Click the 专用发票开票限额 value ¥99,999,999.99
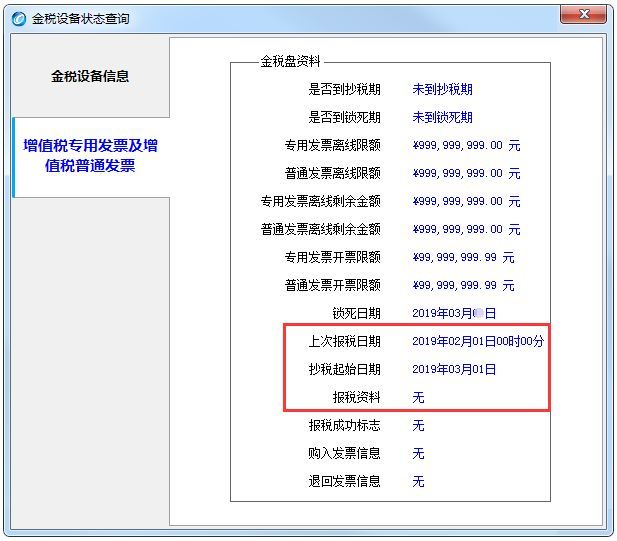The height and width of the screenshot is (541, 617). click(463, 257)
